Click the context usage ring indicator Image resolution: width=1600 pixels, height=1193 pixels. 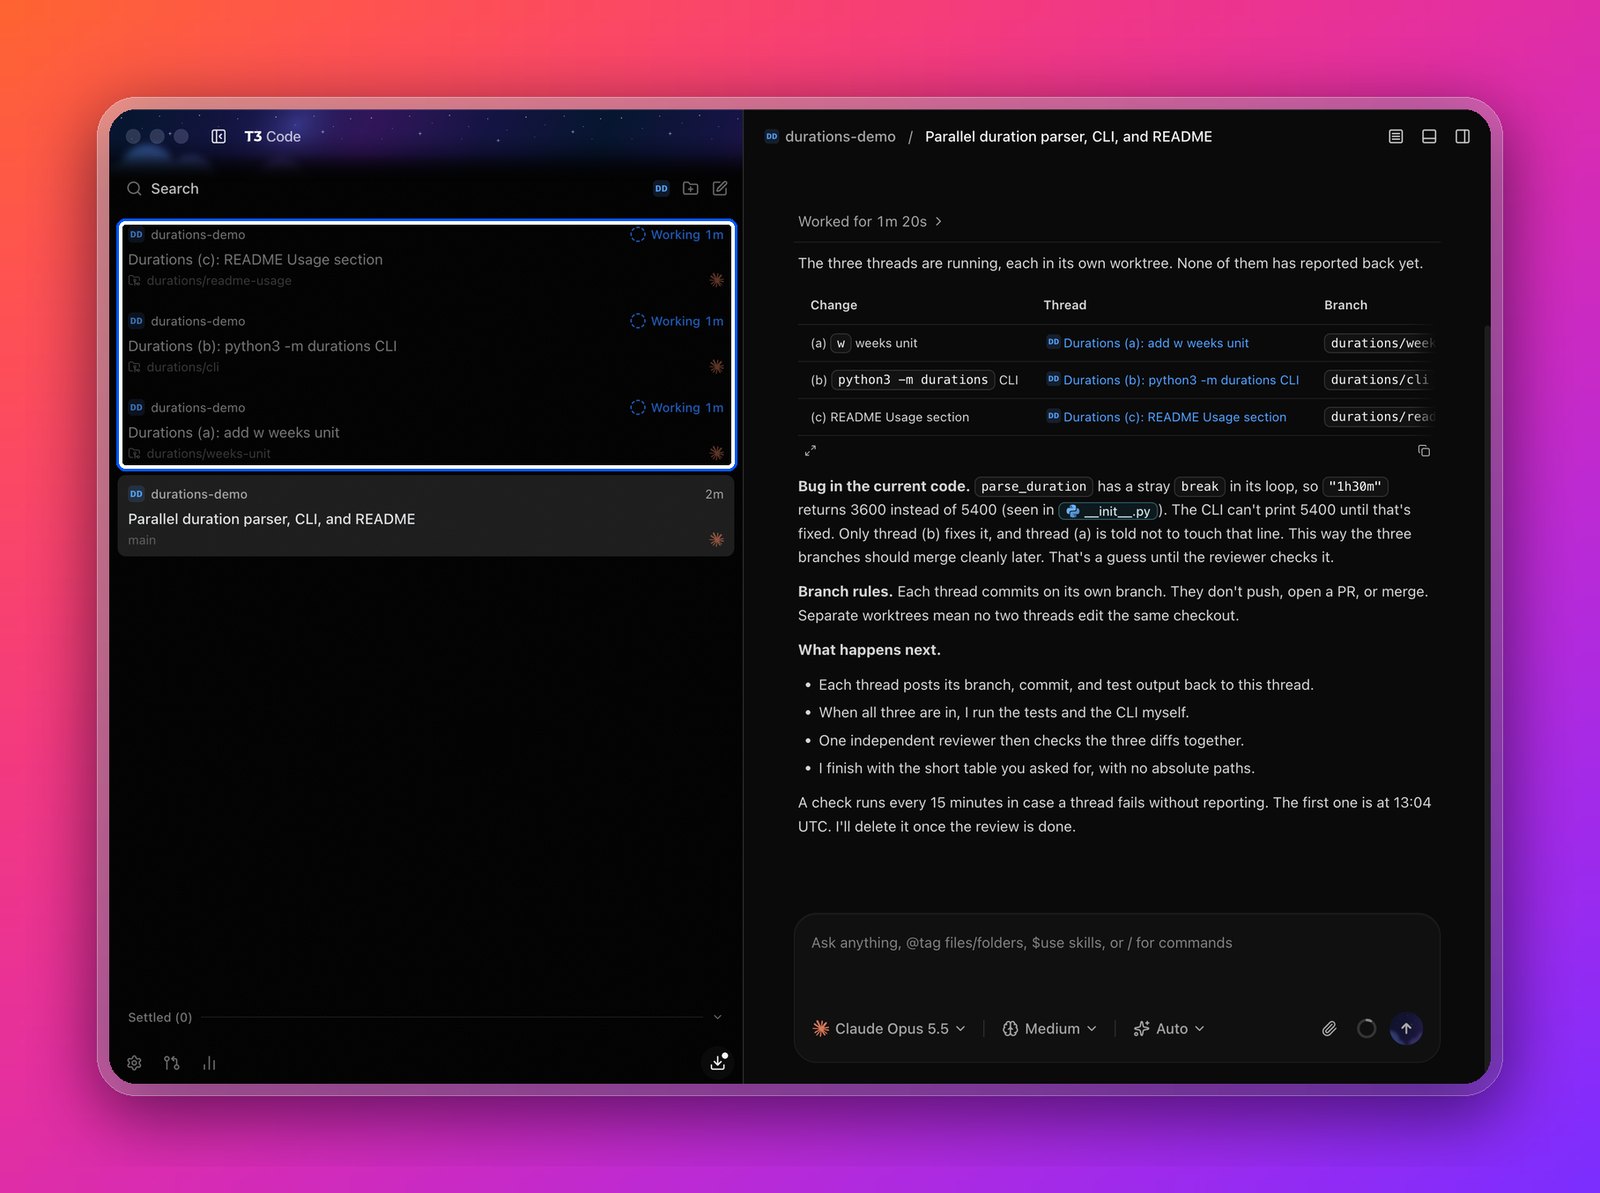(1366, 1028)
